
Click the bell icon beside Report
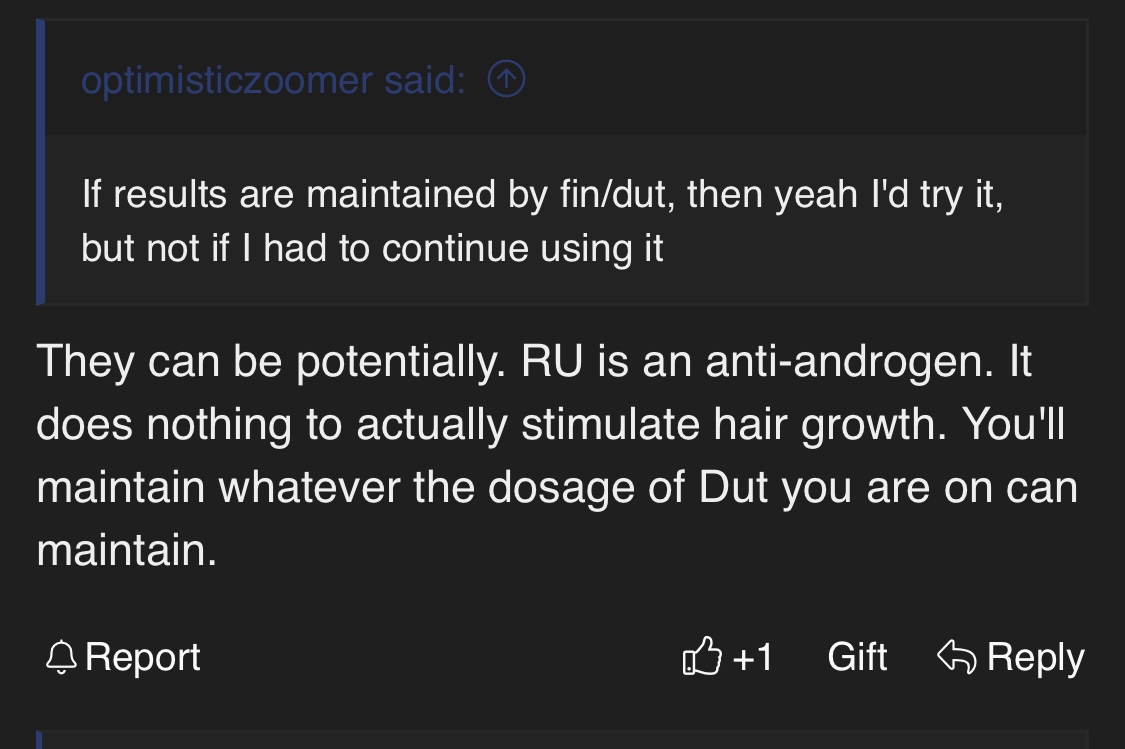click(x=61, y=656)
